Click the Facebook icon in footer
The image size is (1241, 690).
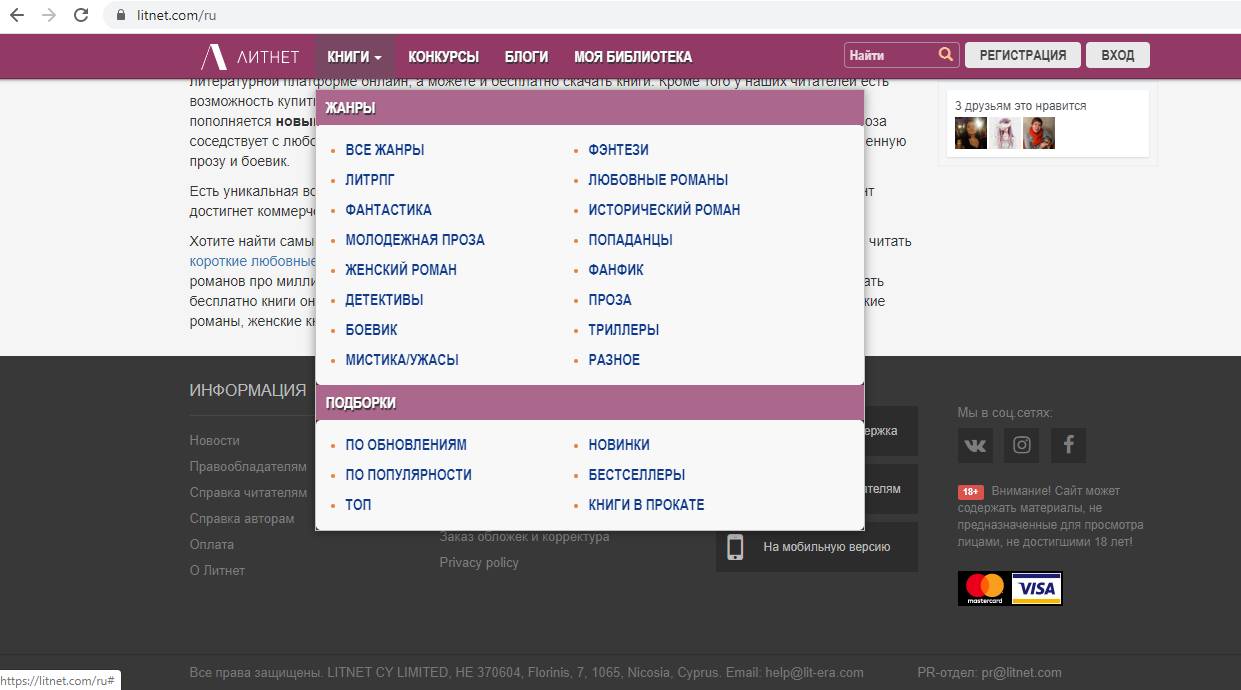pyautogui.click(x=1068, y=445)
